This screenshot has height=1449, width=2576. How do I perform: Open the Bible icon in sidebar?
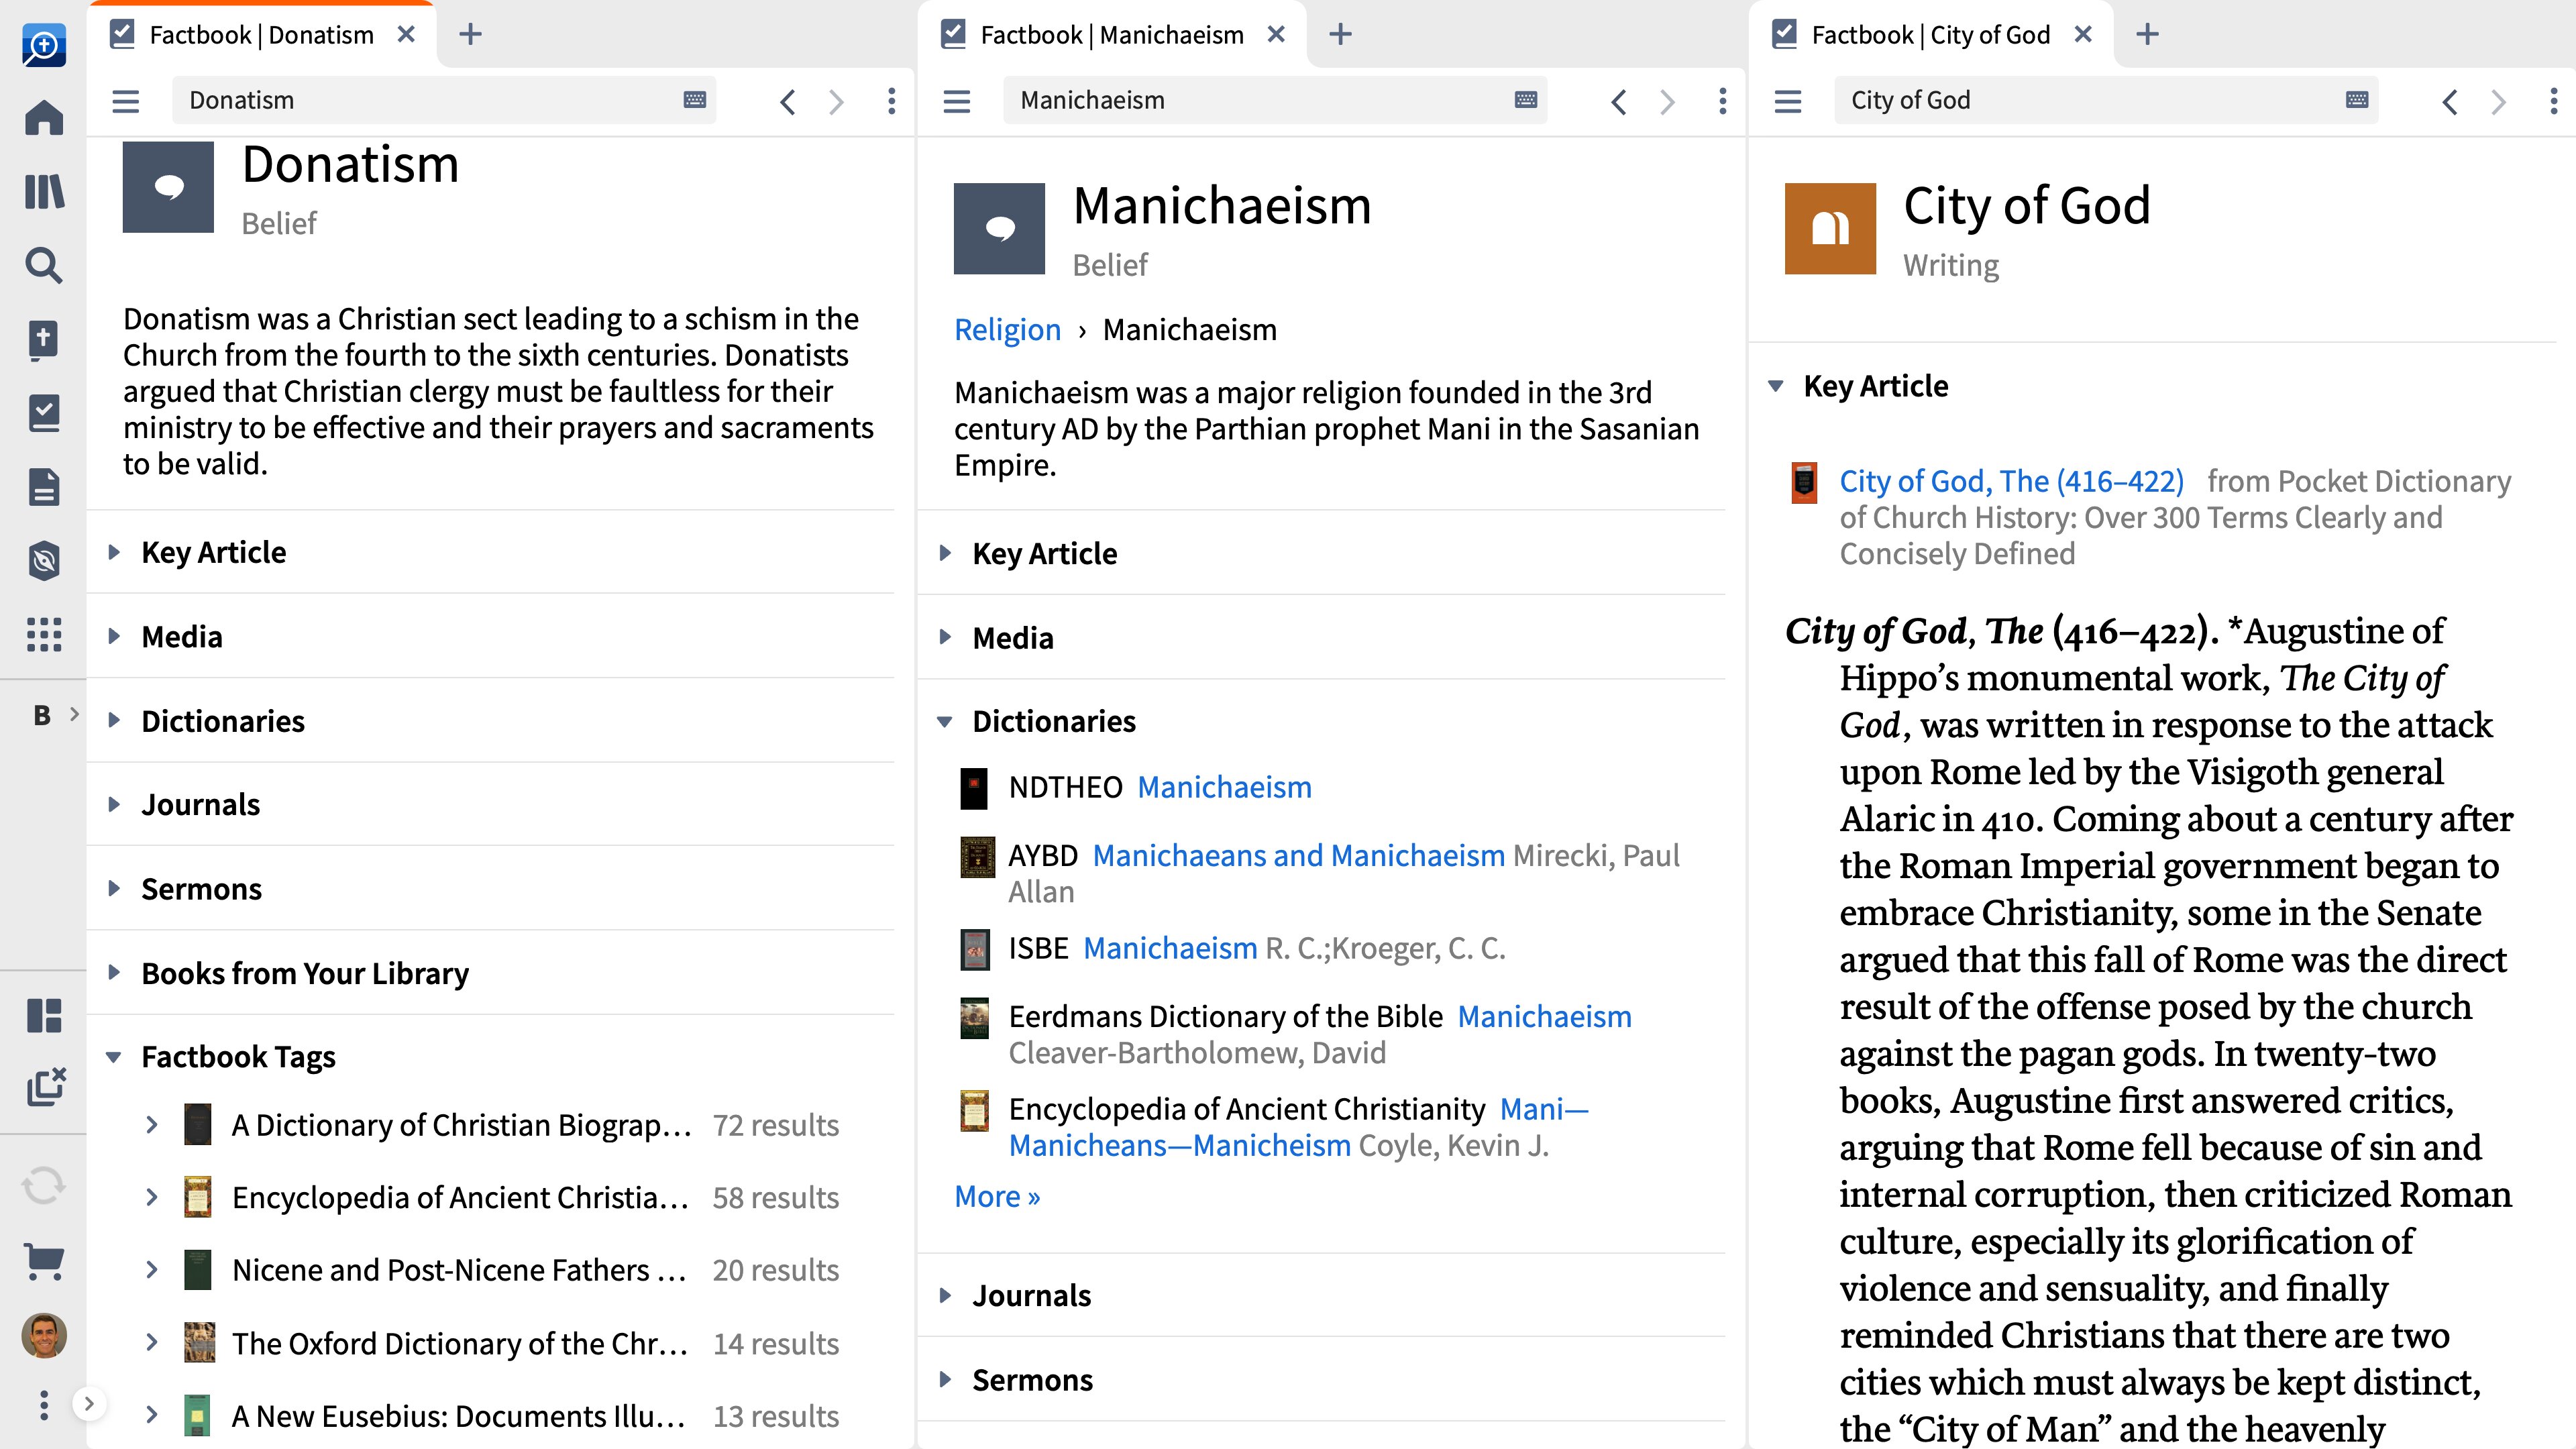click(44, 339)
